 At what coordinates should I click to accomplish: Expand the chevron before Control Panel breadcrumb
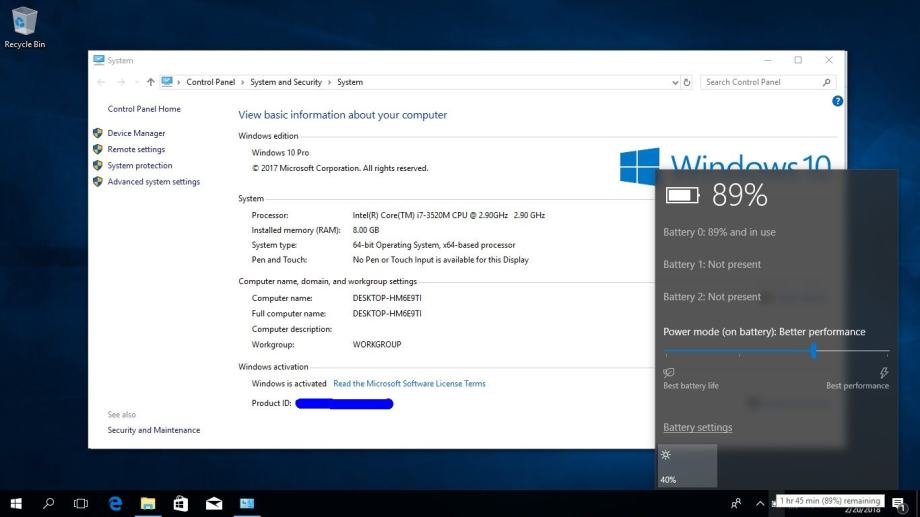click(x=179, y=82)
